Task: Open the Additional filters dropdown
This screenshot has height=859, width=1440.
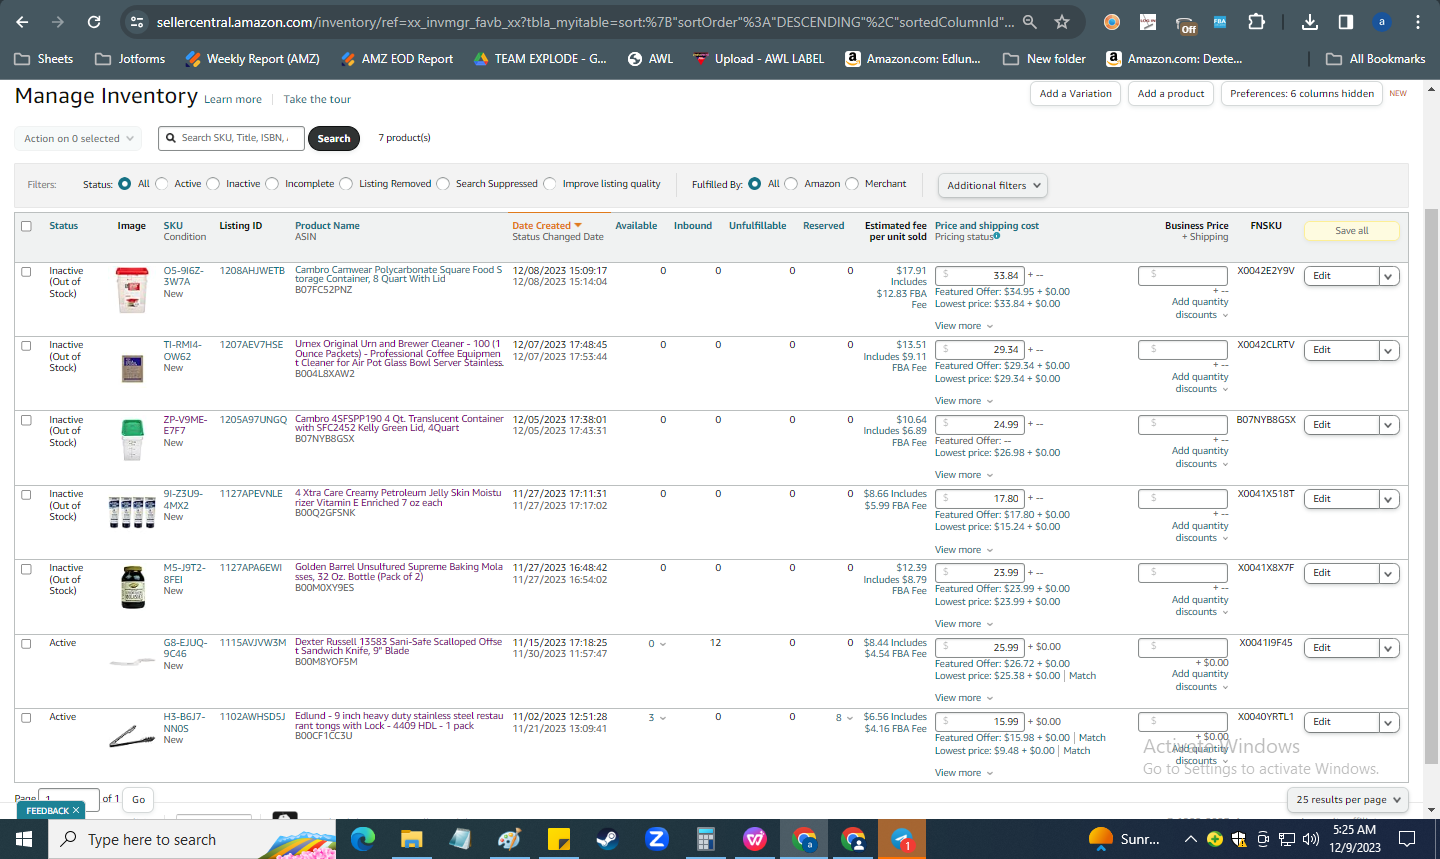Action: coord(993,185)
